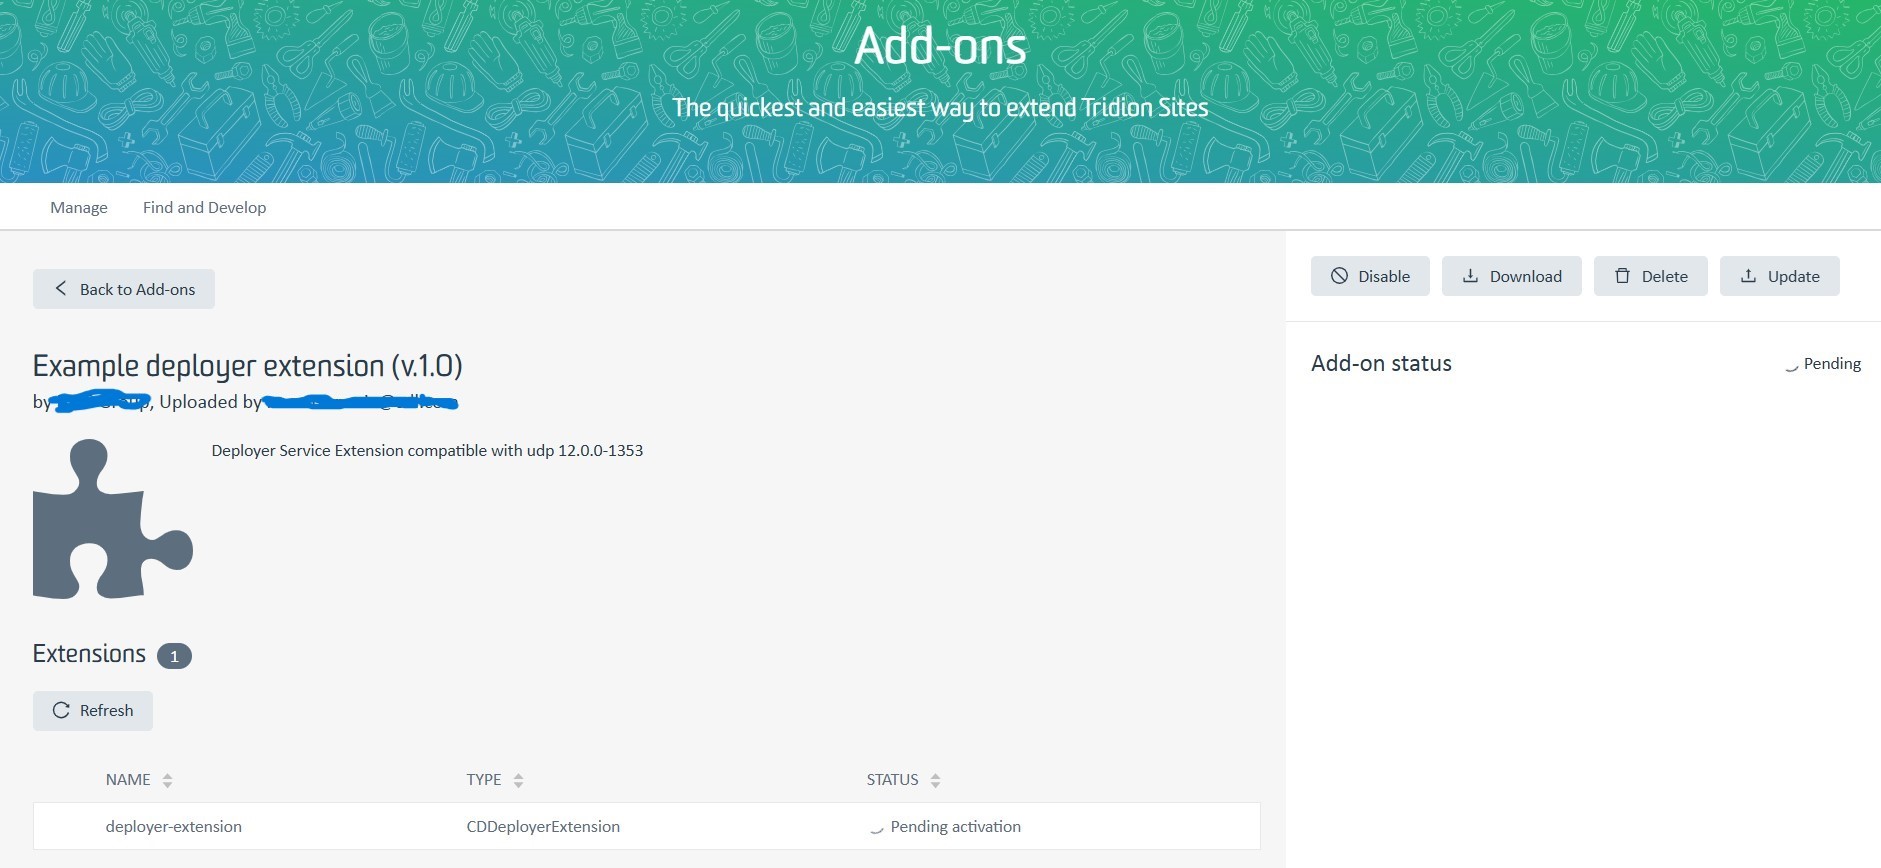Screen dimensions: 1881x868
Task: Click the Pending activation status
Action: 945,827
